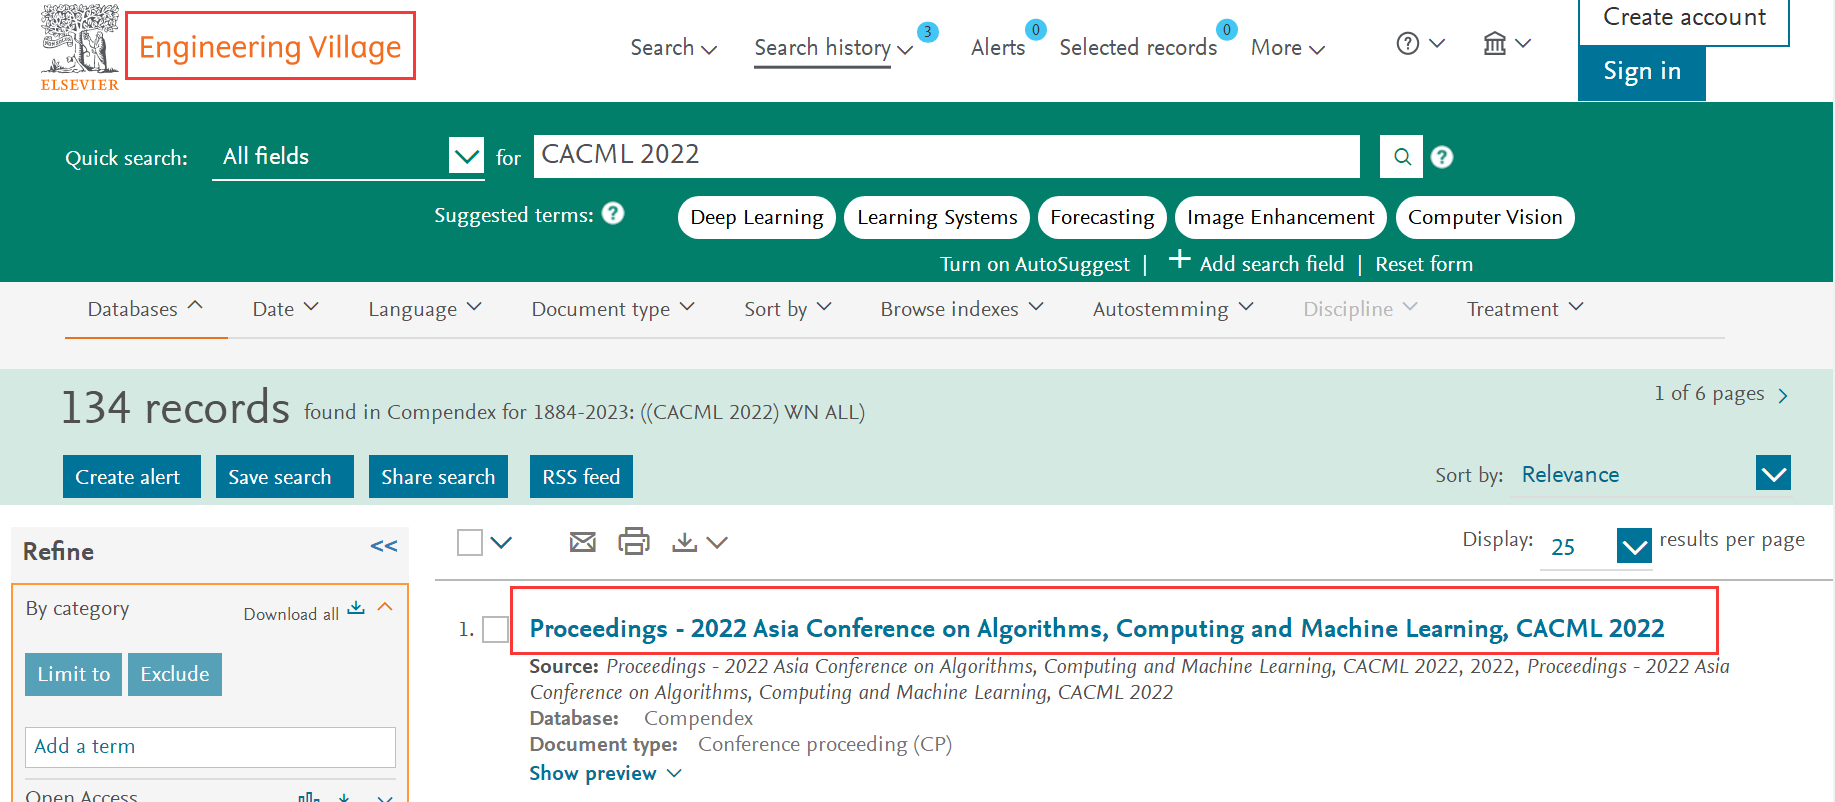Open the Search history menu

(x=833, y=47)
